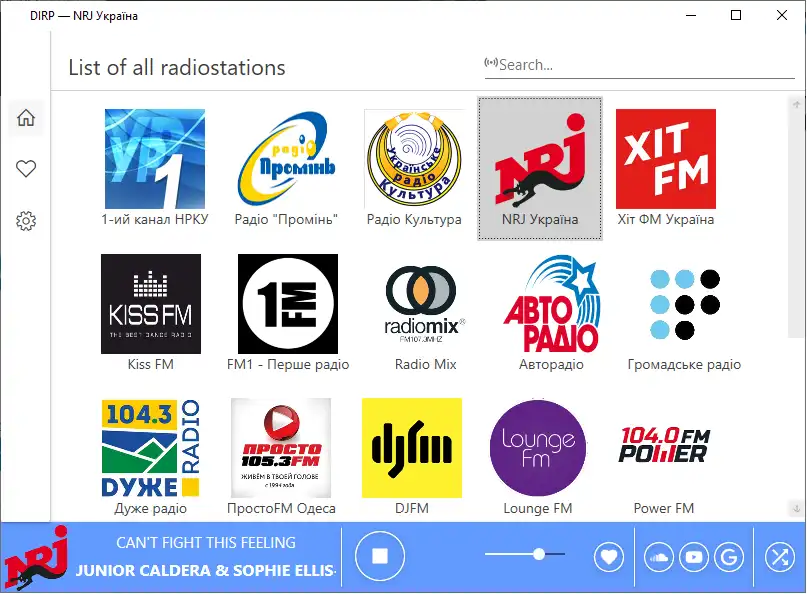The height and width of the screenshot is (594, 807).
Task: Select the Kiss FM station logo
Action: (x=151, y=304)
